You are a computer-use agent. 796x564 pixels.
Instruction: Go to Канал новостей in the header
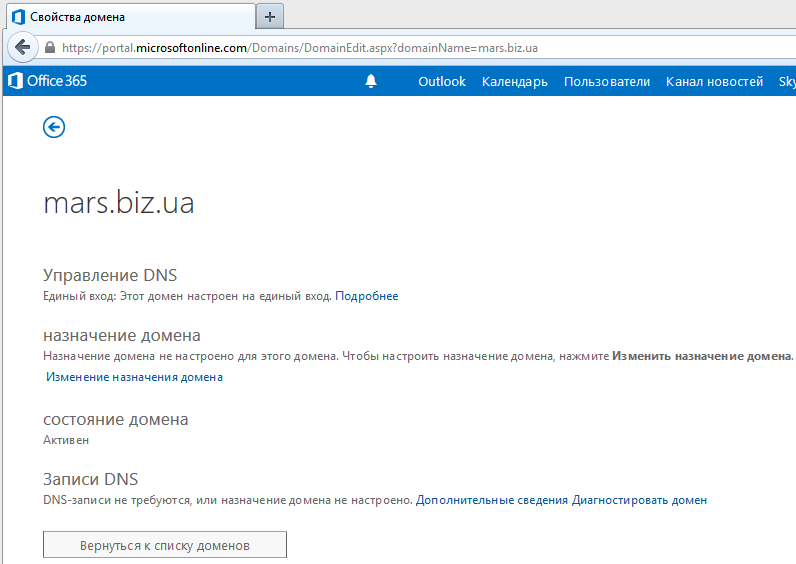point(714,82)
